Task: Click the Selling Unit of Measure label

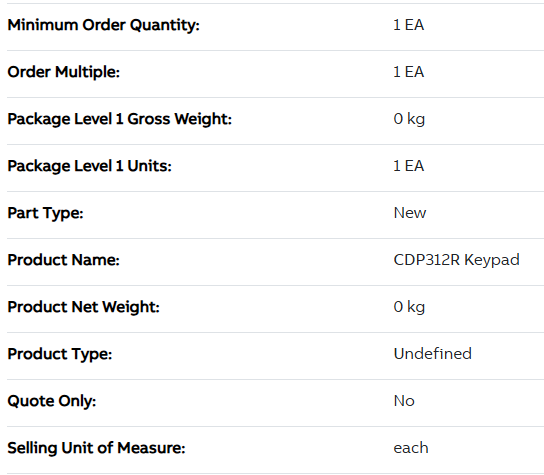Action: [x=96, y=448]
